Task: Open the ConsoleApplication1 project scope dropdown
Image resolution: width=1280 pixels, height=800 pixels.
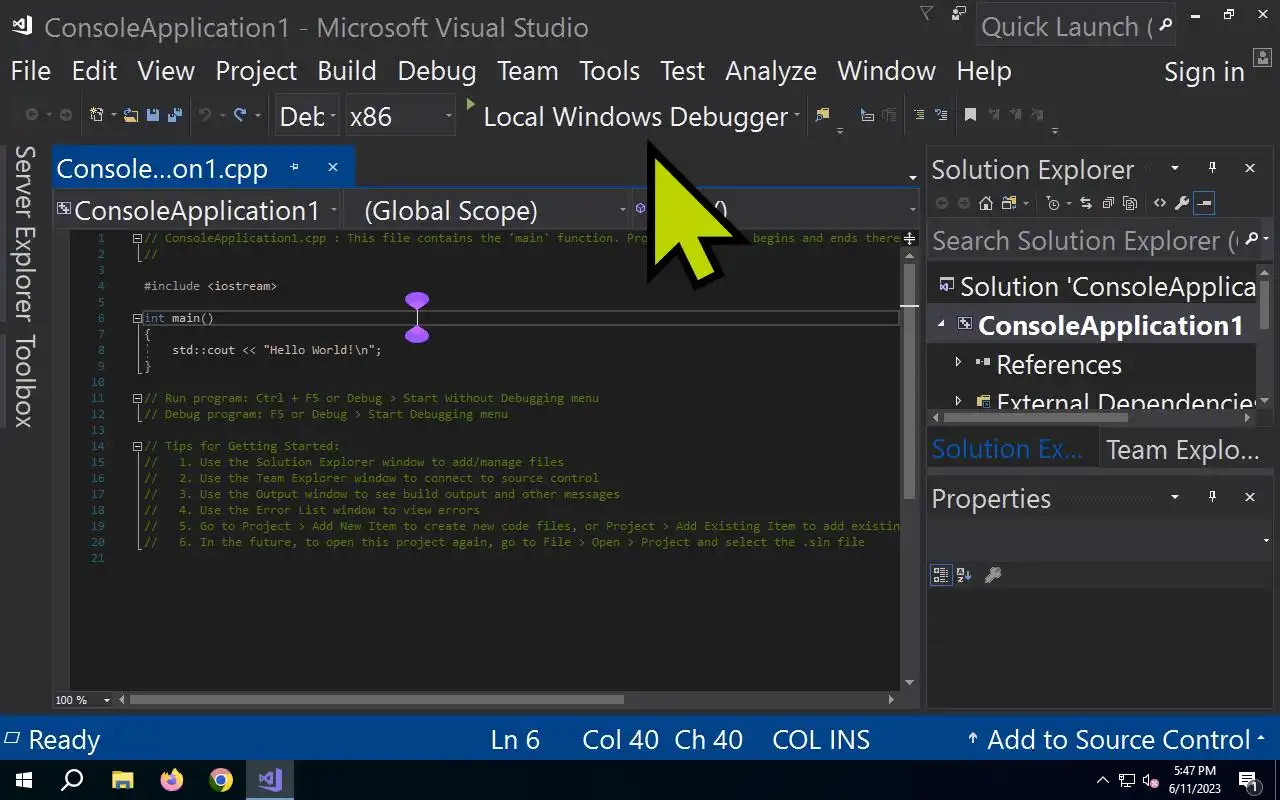Action: tap(196, 210)
